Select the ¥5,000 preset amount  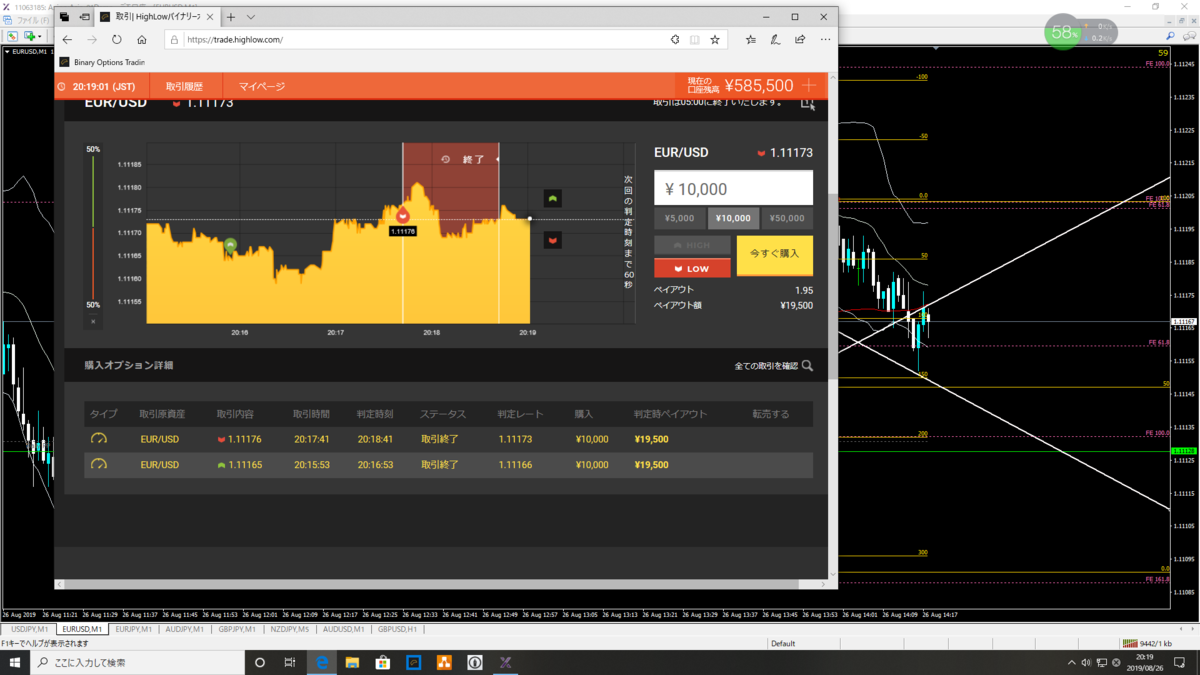coord(680,218)
